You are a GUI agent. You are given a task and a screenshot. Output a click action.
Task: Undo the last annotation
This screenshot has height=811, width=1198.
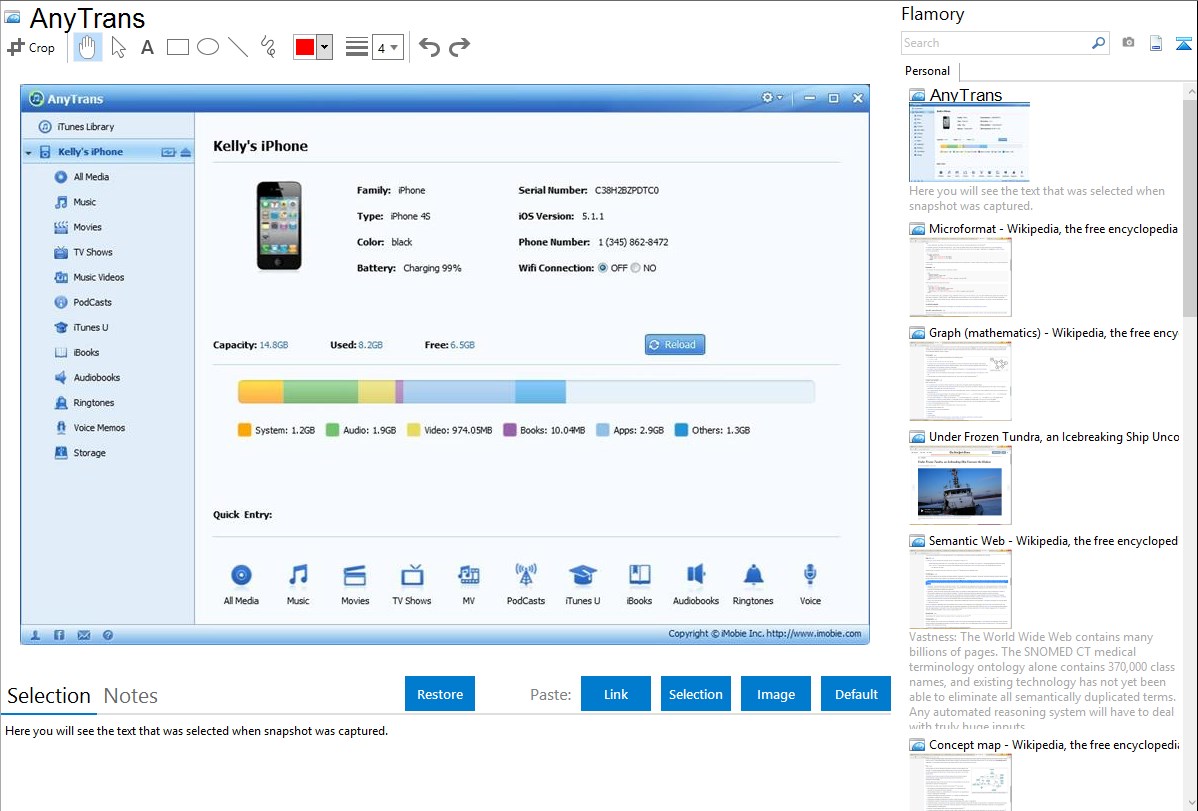[429, 47]
